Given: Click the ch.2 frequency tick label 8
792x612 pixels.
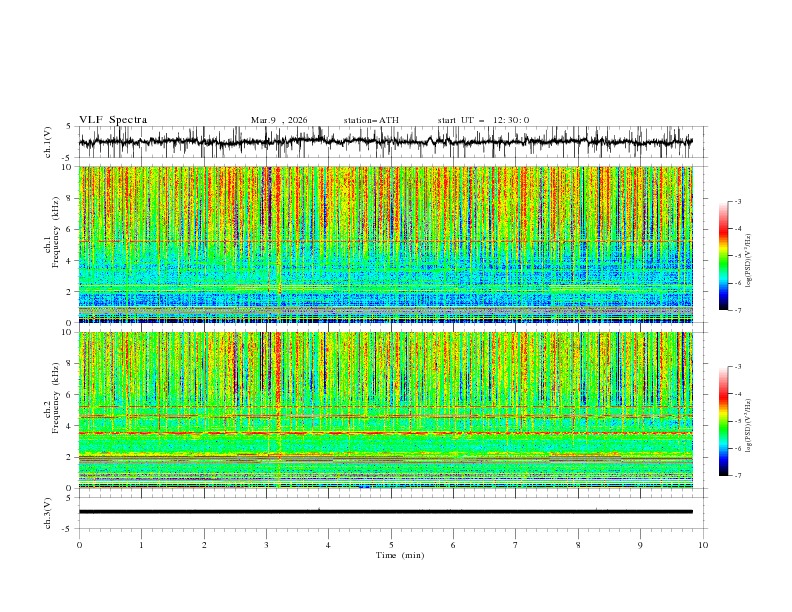Looking at the screenshot, I should coord(70,364).
